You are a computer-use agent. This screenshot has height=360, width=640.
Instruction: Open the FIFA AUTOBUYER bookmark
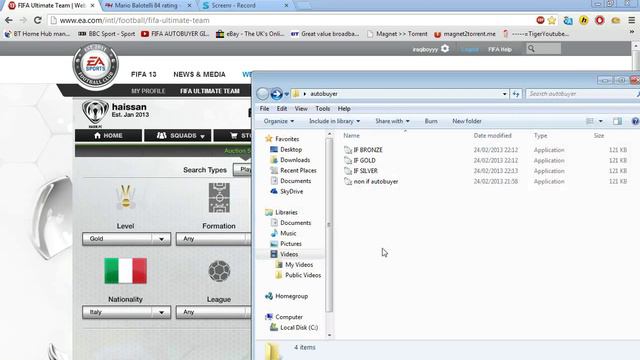pos(175,34)
